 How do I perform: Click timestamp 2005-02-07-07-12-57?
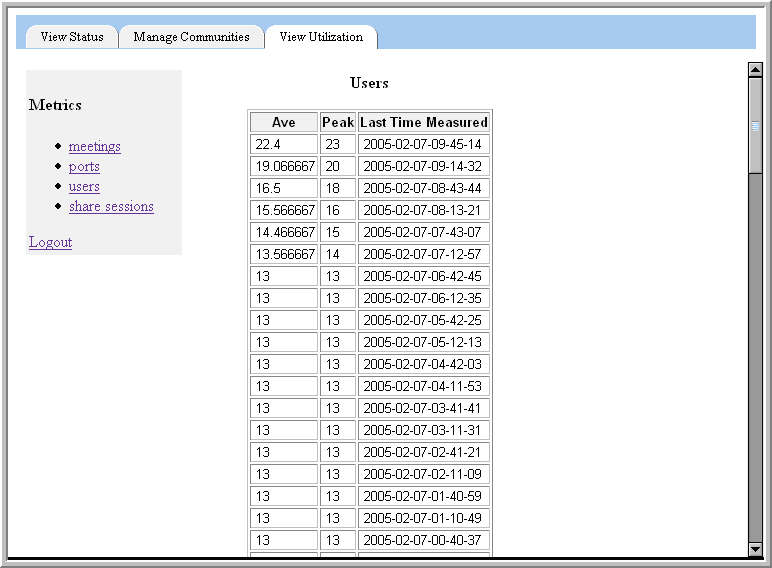[424, 254]
